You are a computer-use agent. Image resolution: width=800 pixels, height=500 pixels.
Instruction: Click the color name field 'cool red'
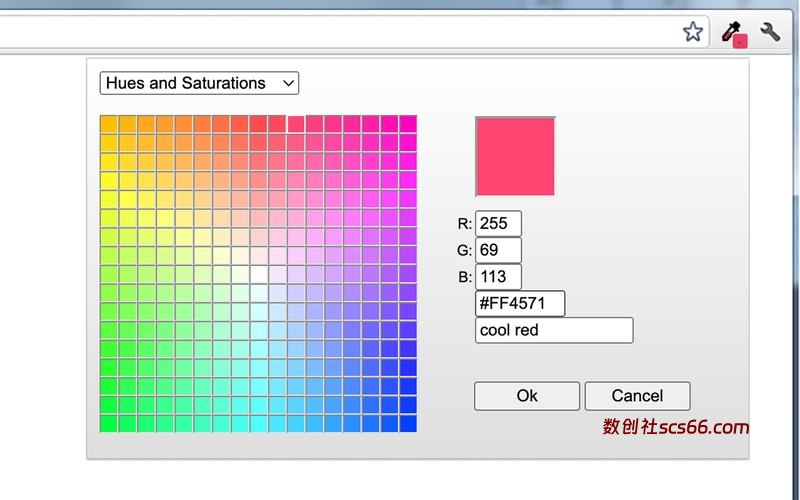(554, 330)
